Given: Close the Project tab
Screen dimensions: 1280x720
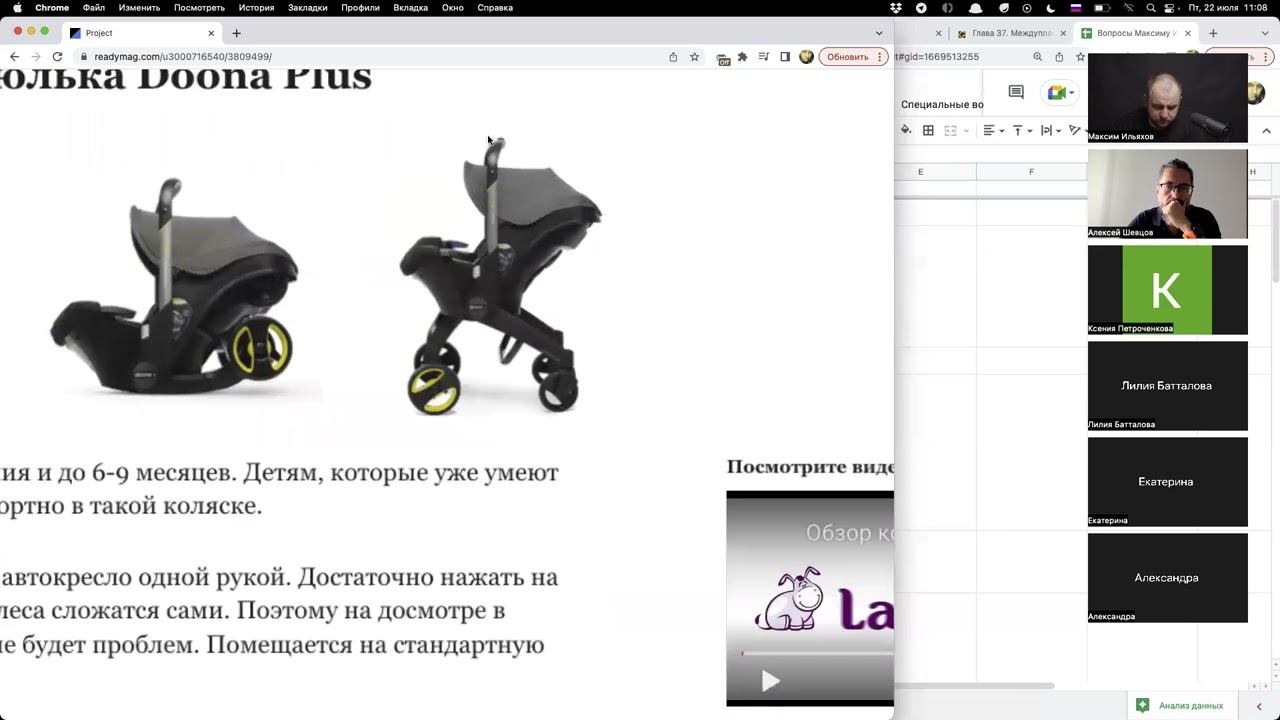Looking at the screenshot, I should 212,33.
